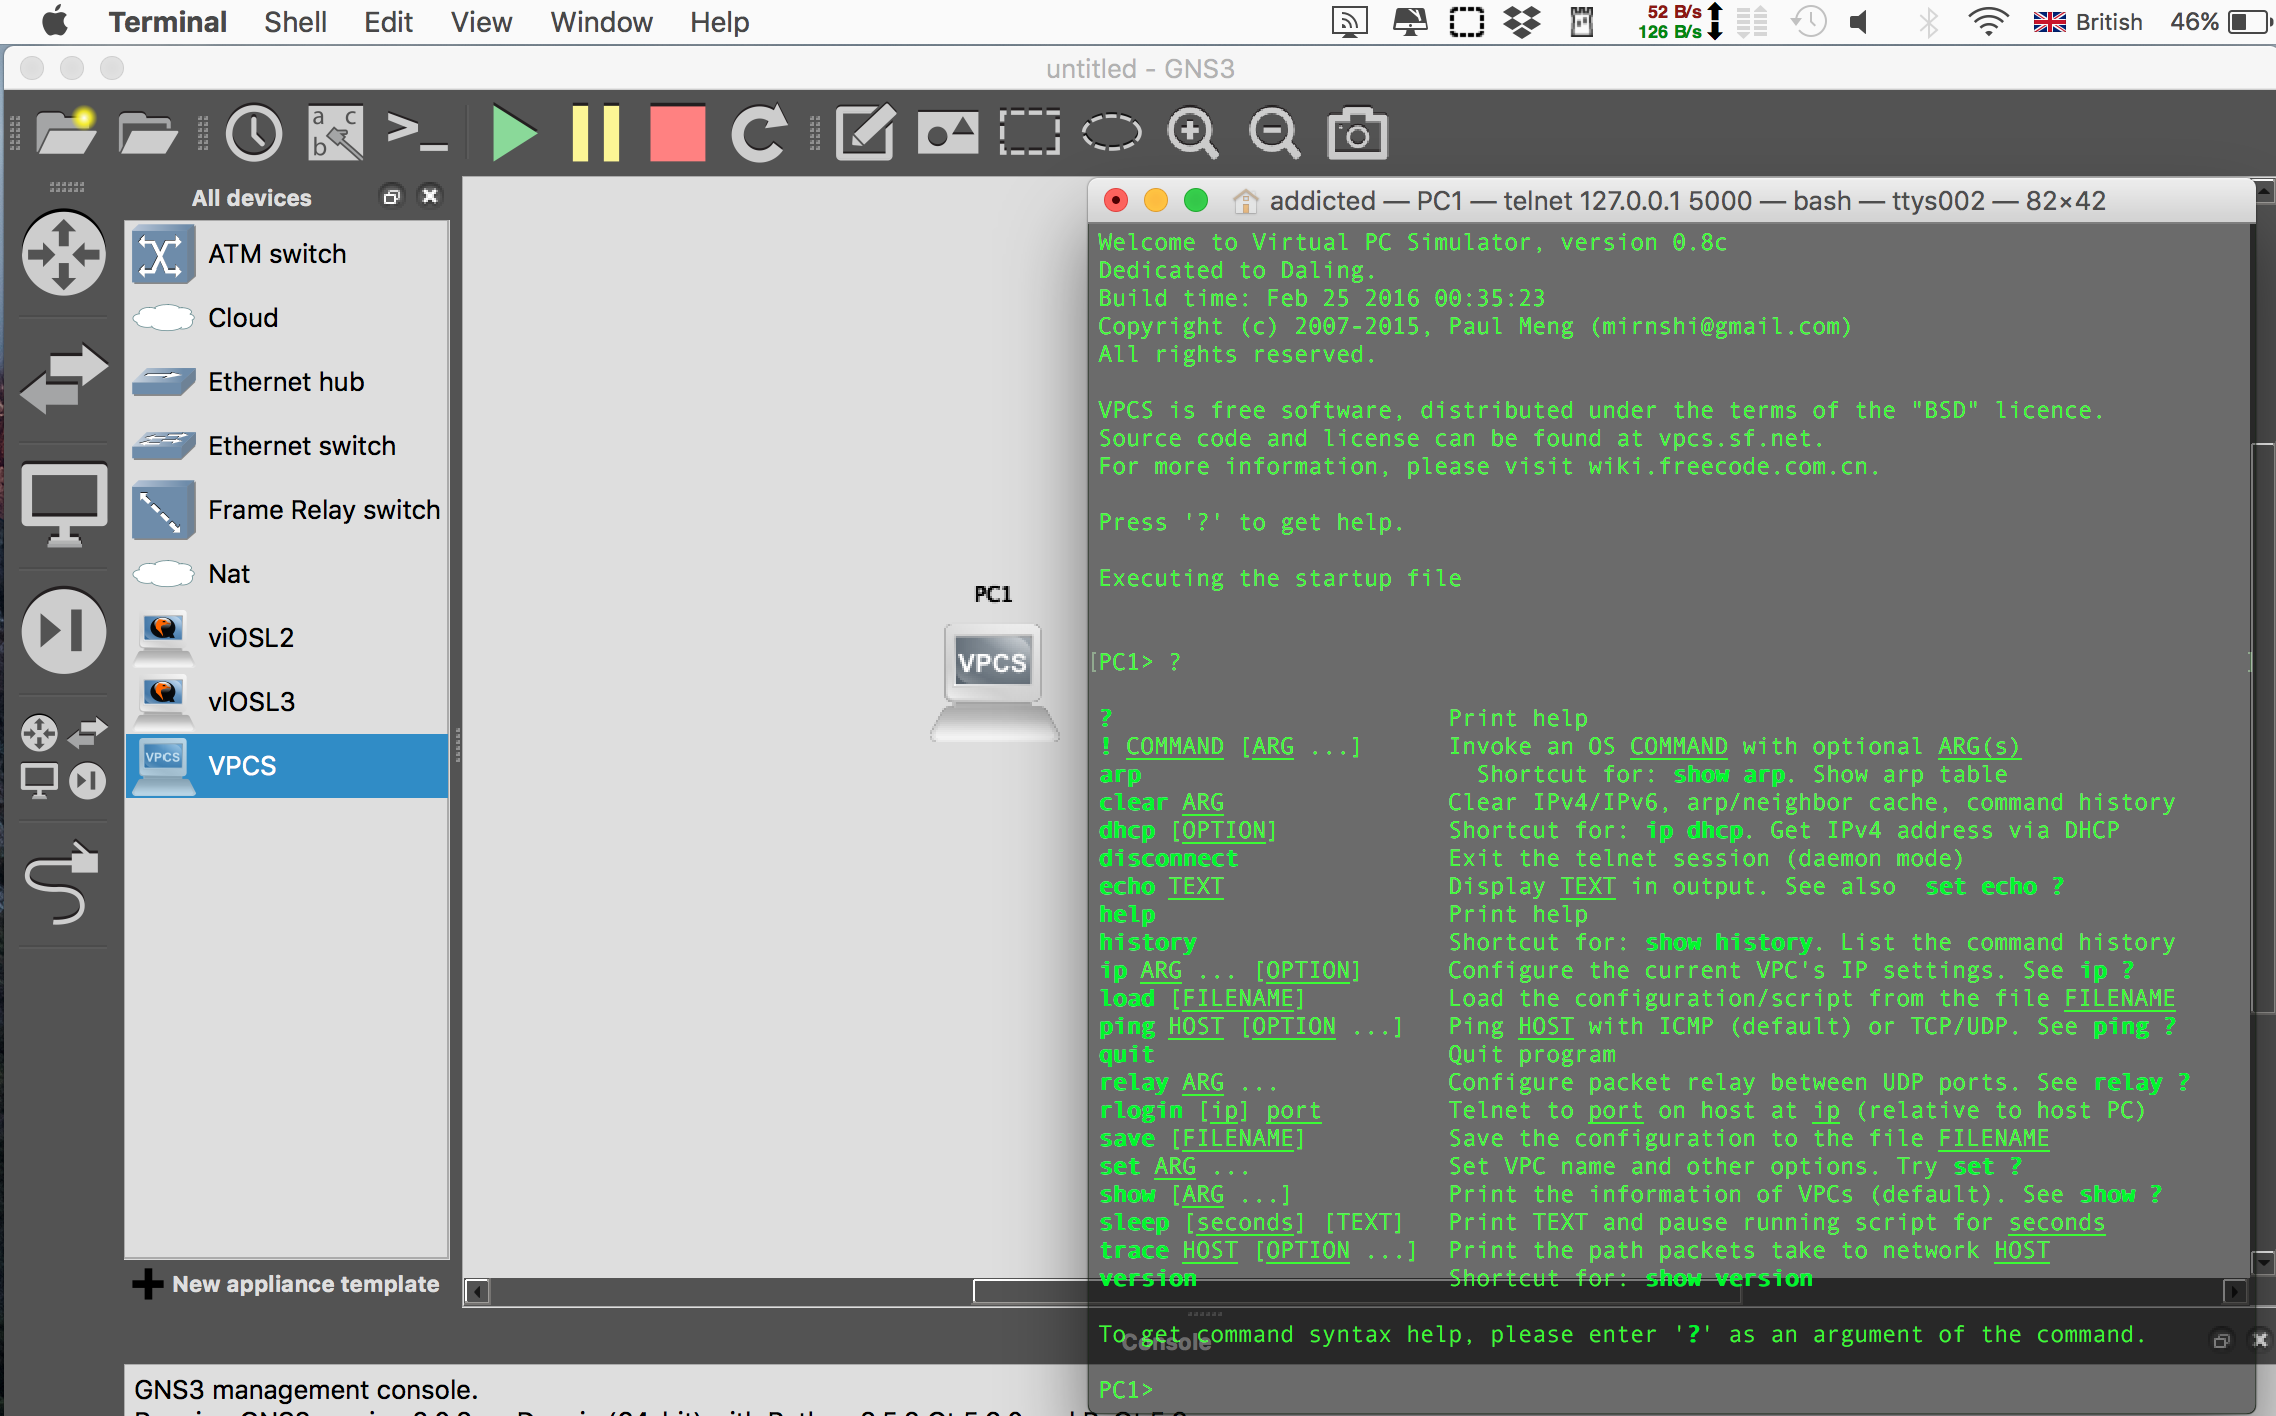Browse end devices monitor icon
Screen dimensions: 2276x1416
64,504
